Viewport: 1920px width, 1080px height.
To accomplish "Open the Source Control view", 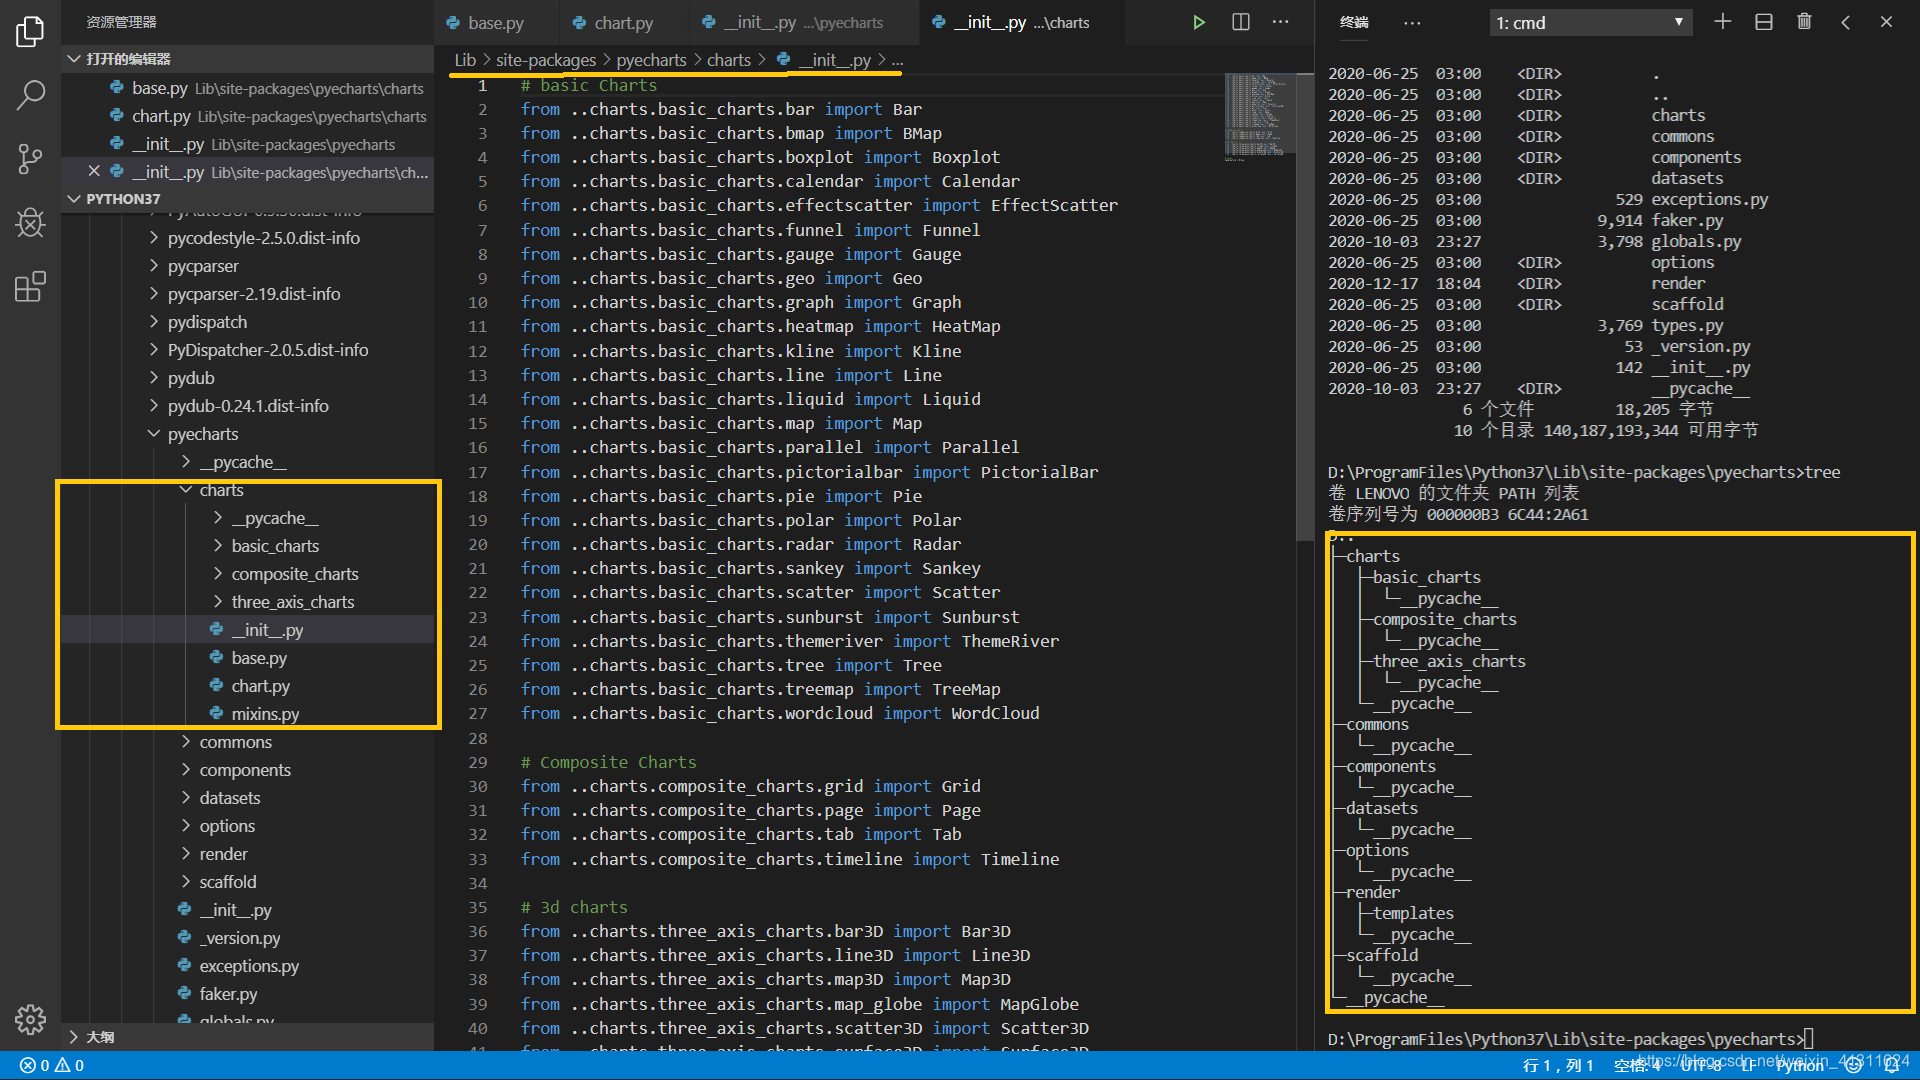I will (30, 159).
